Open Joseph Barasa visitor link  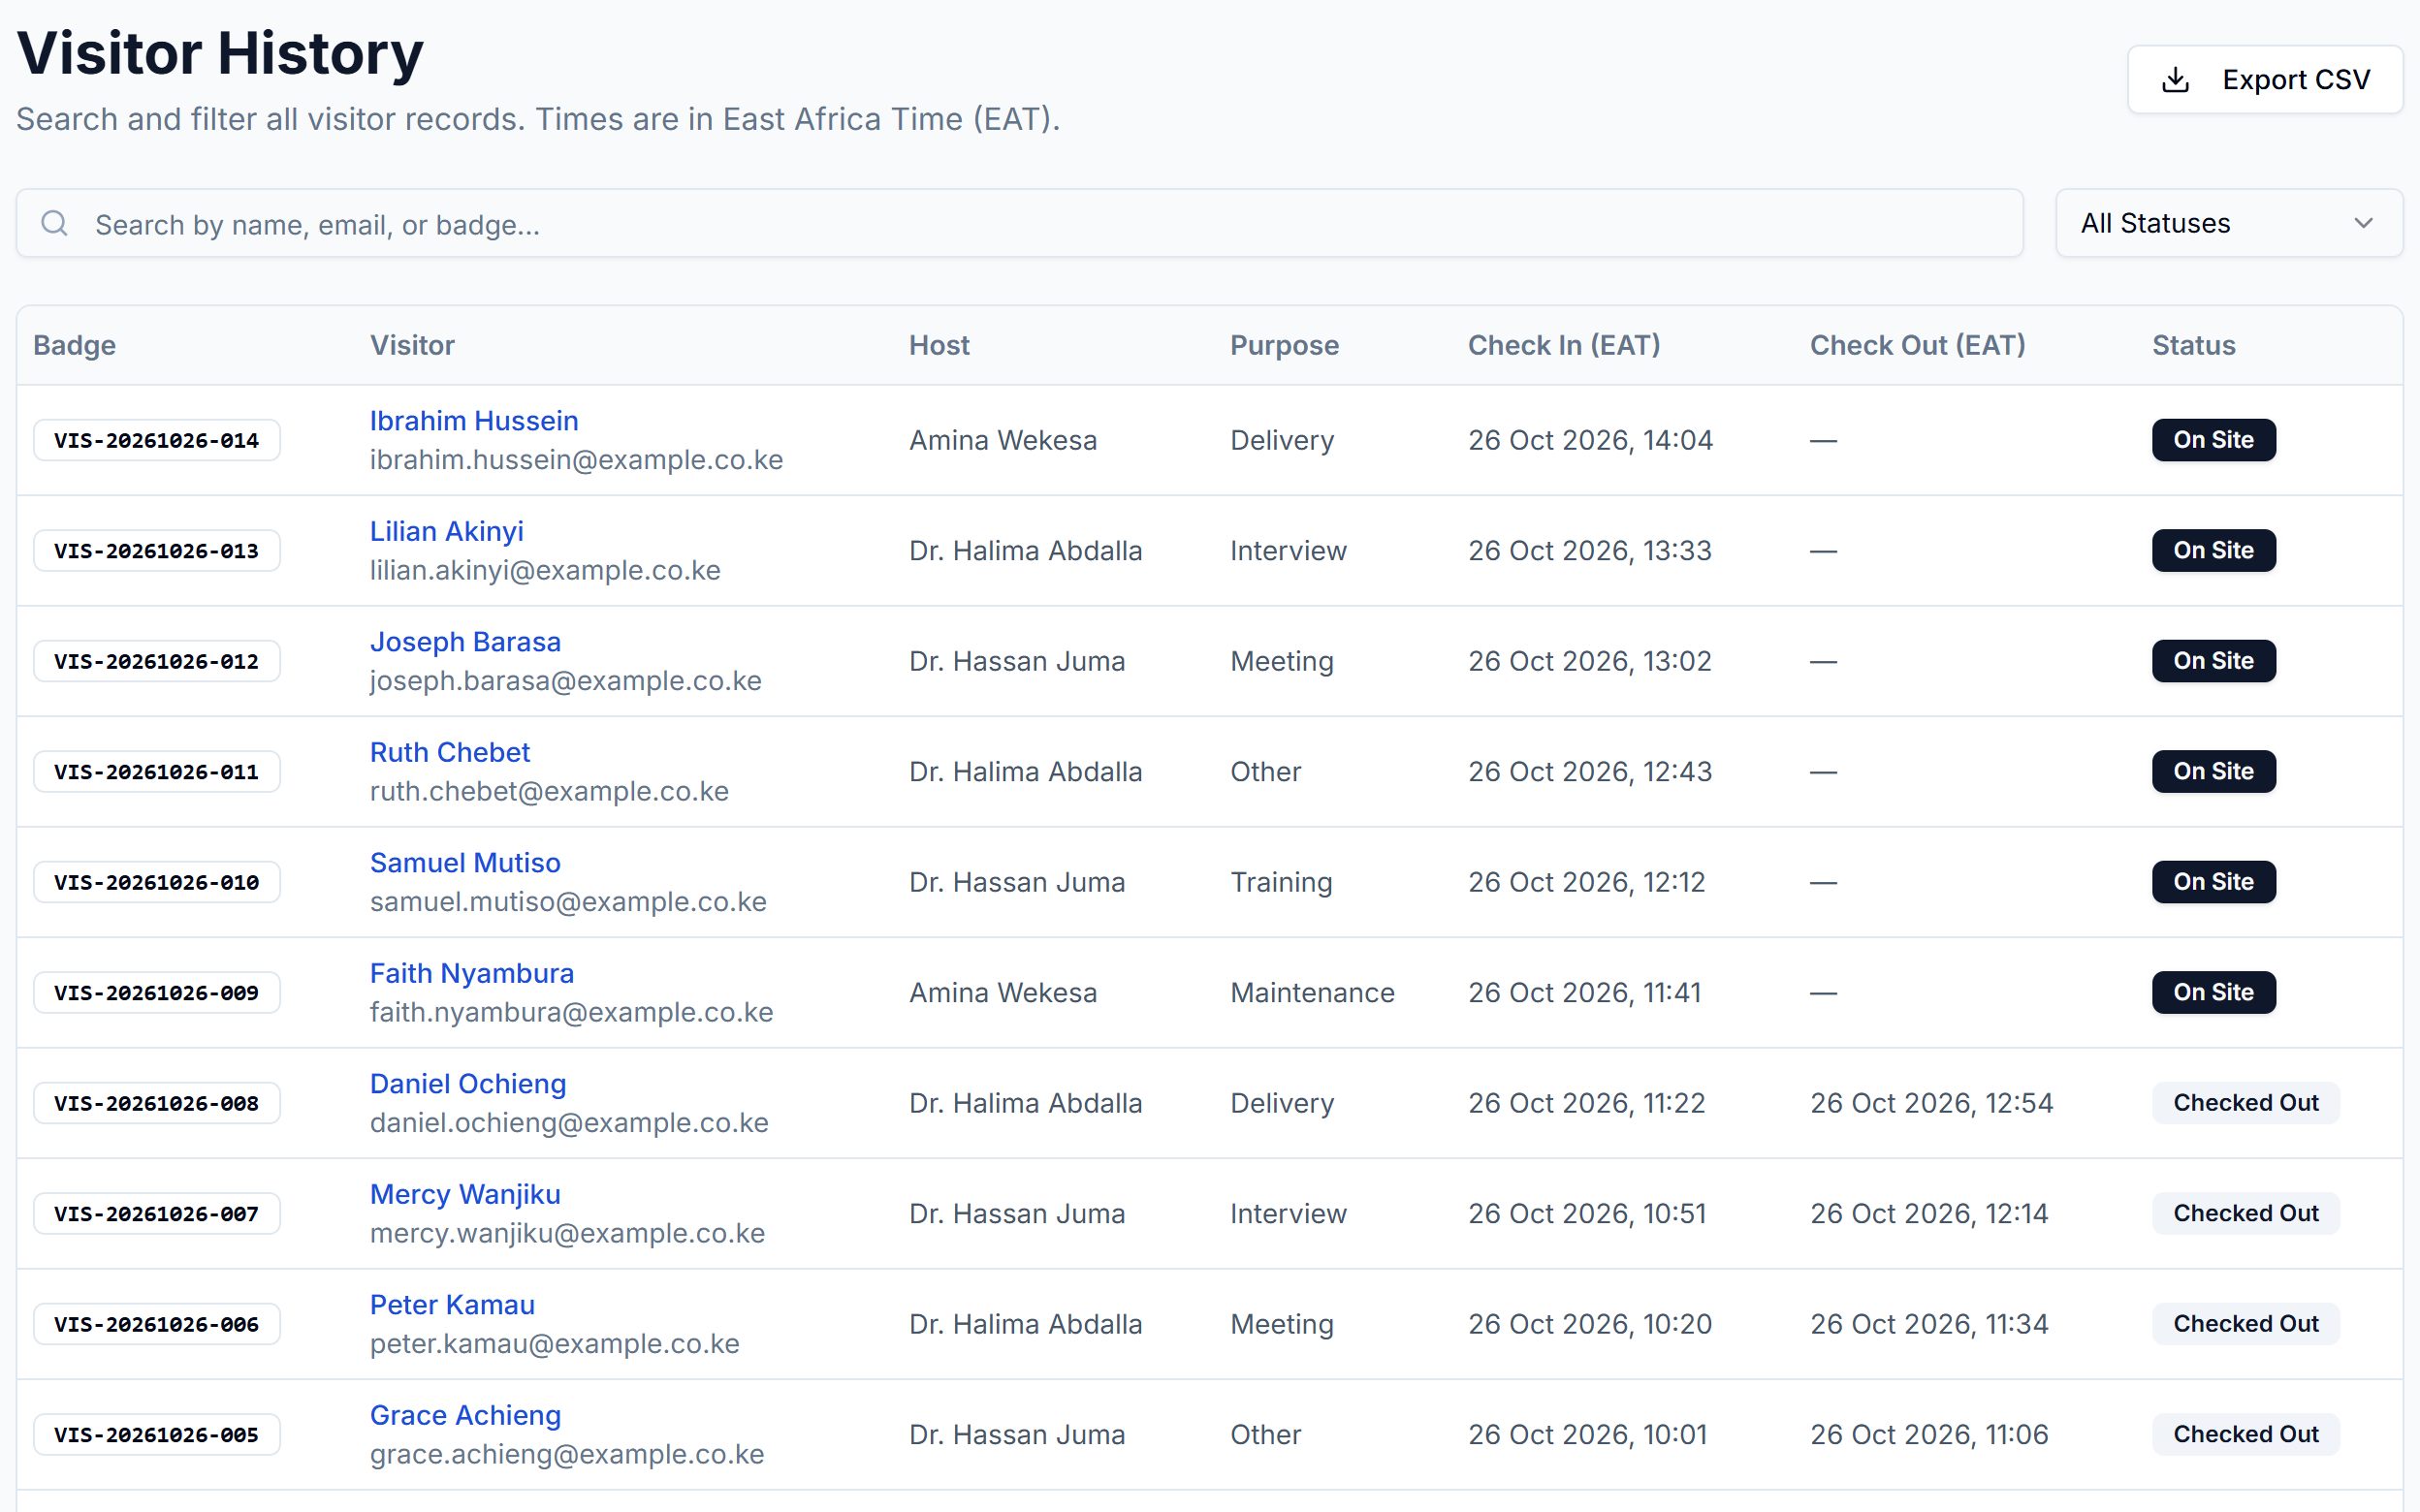tap(465, 642)
